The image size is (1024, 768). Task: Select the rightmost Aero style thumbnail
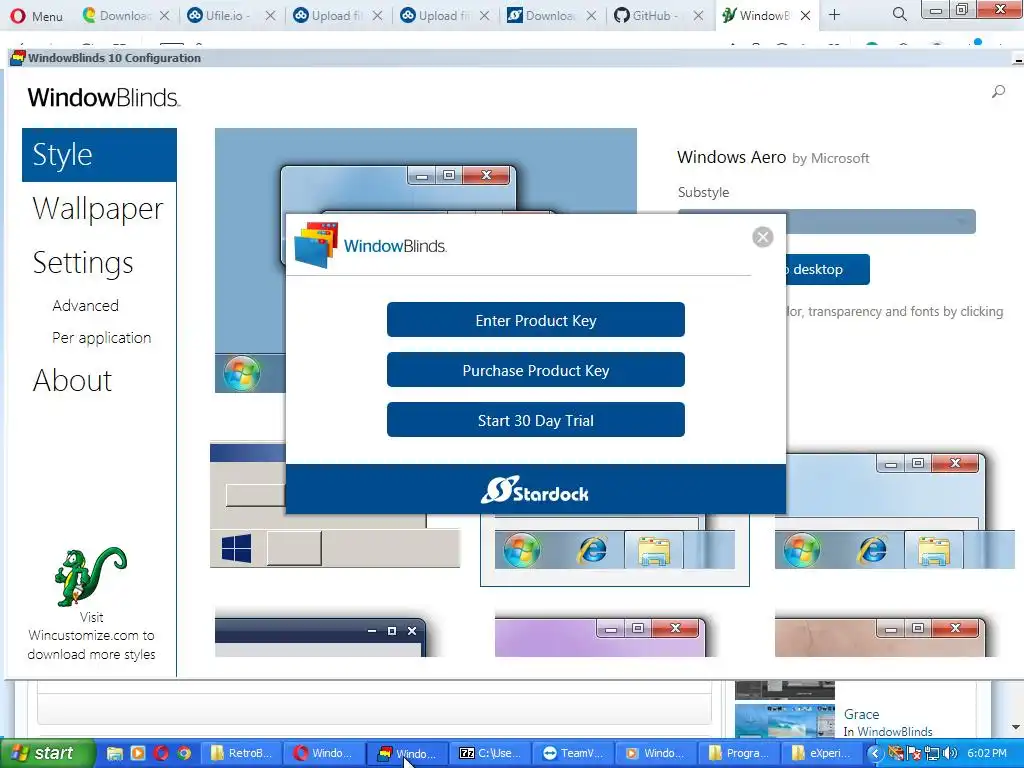(x=893, y=510)
